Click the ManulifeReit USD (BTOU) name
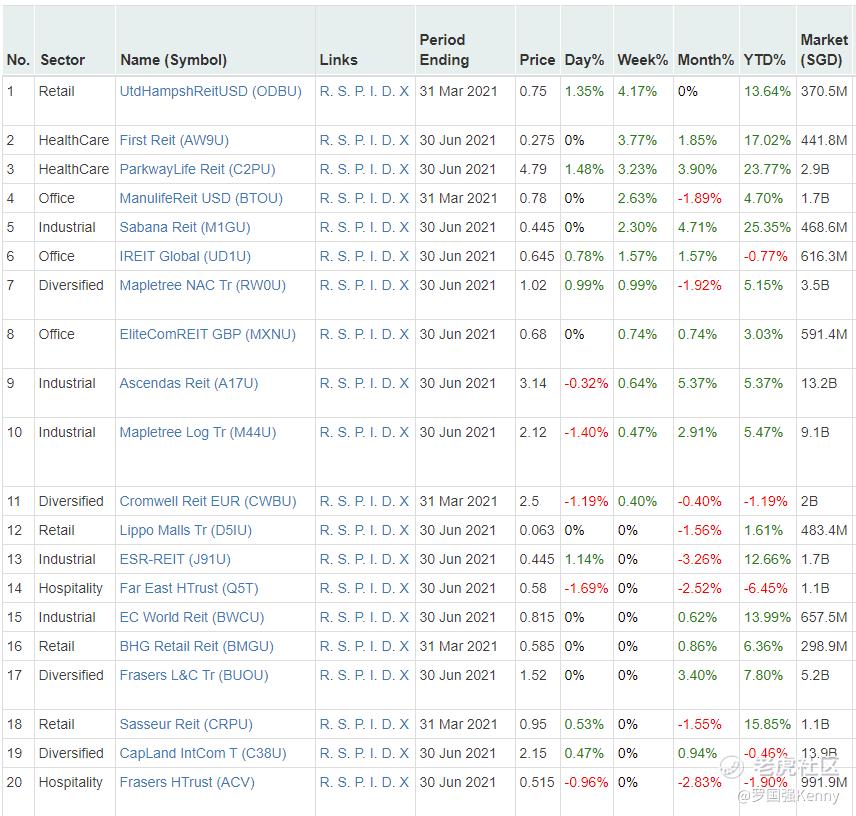 point(201,198)
